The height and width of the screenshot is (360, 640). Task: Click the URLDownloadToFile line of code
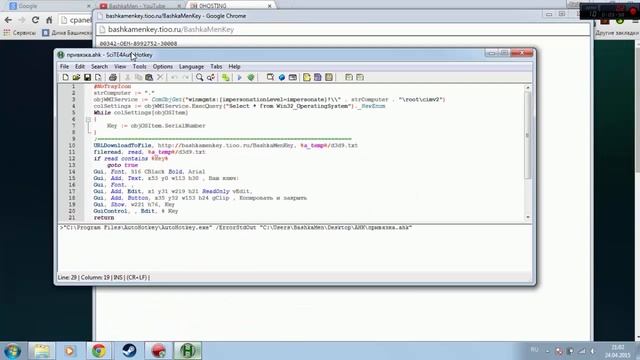tap(226, 145)
